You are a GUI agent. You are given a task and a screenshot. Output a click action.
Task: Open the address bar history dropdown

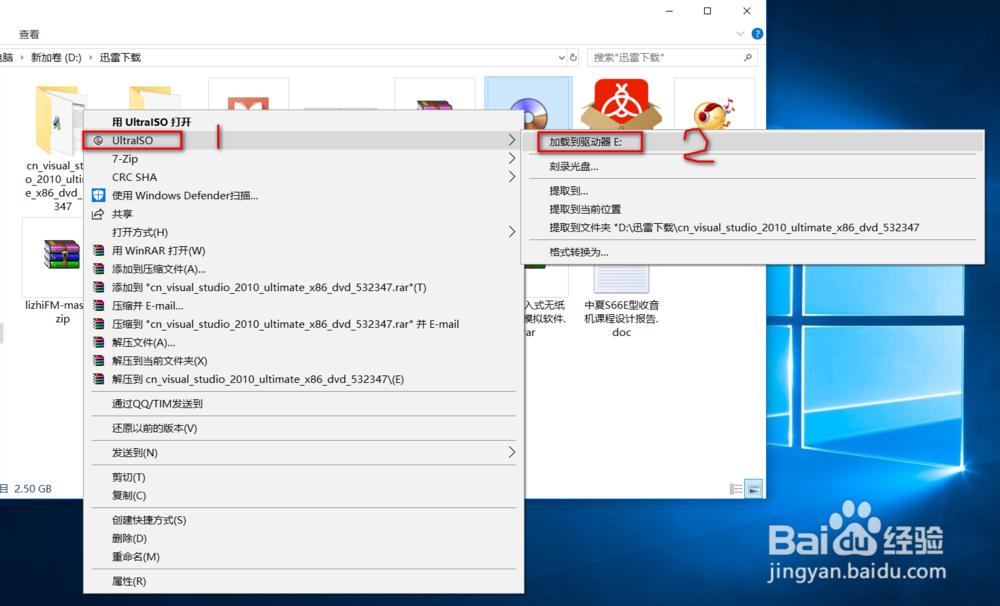(561, 57)
